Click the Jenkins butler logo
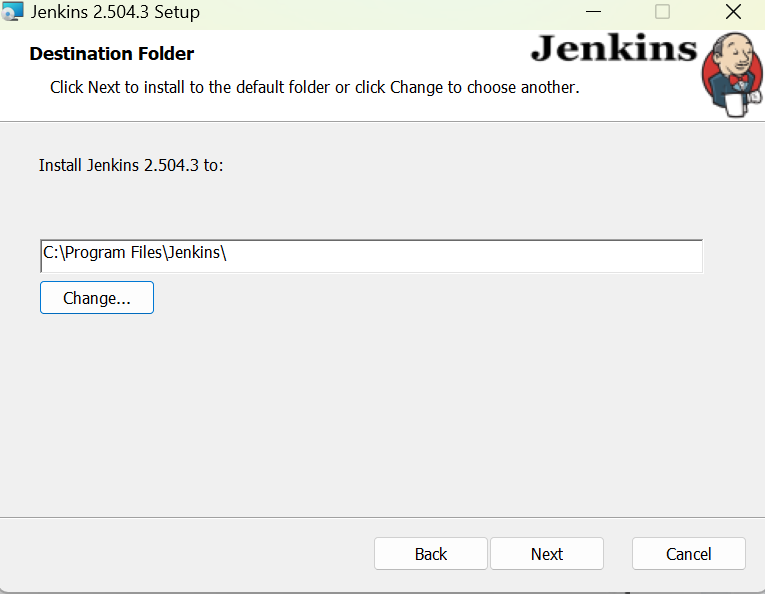The height and width of the screenshot is (594, 765). 732,75
